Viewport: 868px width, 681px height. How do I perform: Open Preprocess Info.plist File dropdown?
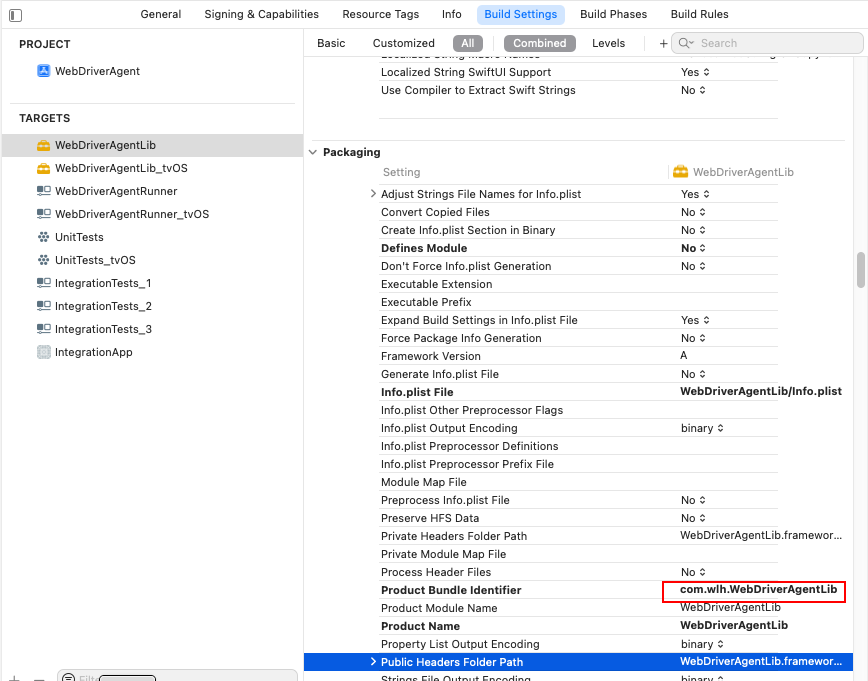tap(693, 500)
